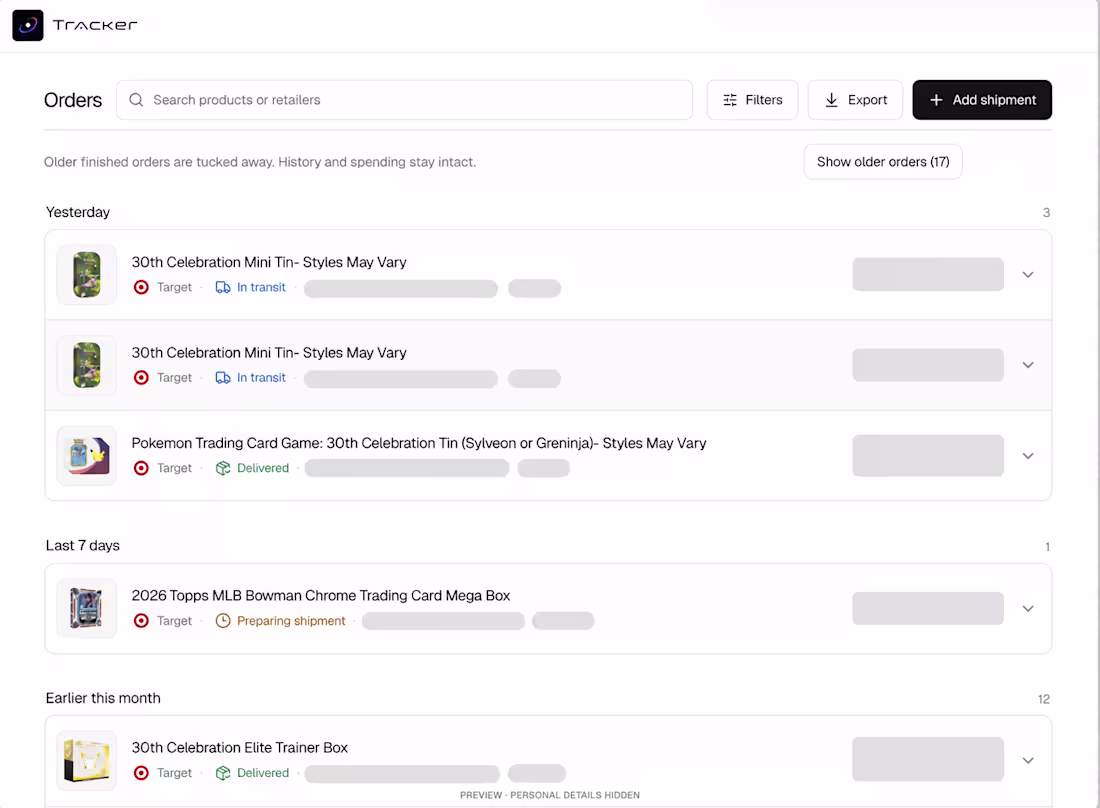Click the Orders page heading
Screen dimensions: 1100x808
coord(73,100)
